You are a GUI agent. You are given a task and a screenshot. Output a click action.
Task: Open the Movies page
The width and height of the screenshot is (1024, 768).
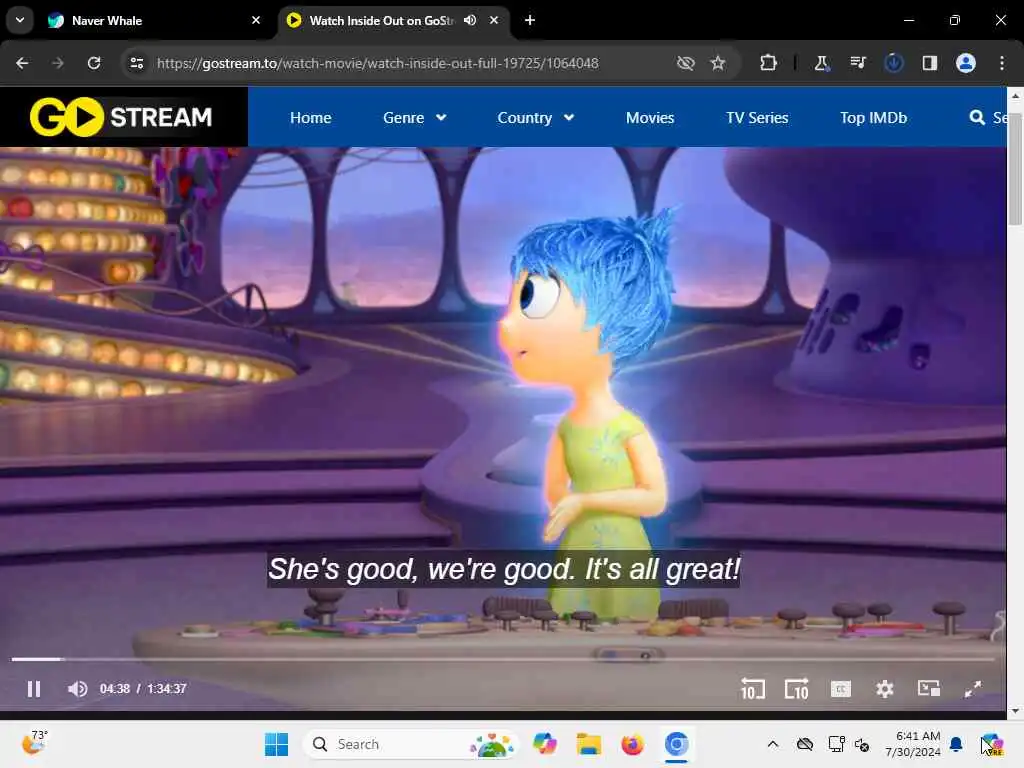tap(650, 118)
